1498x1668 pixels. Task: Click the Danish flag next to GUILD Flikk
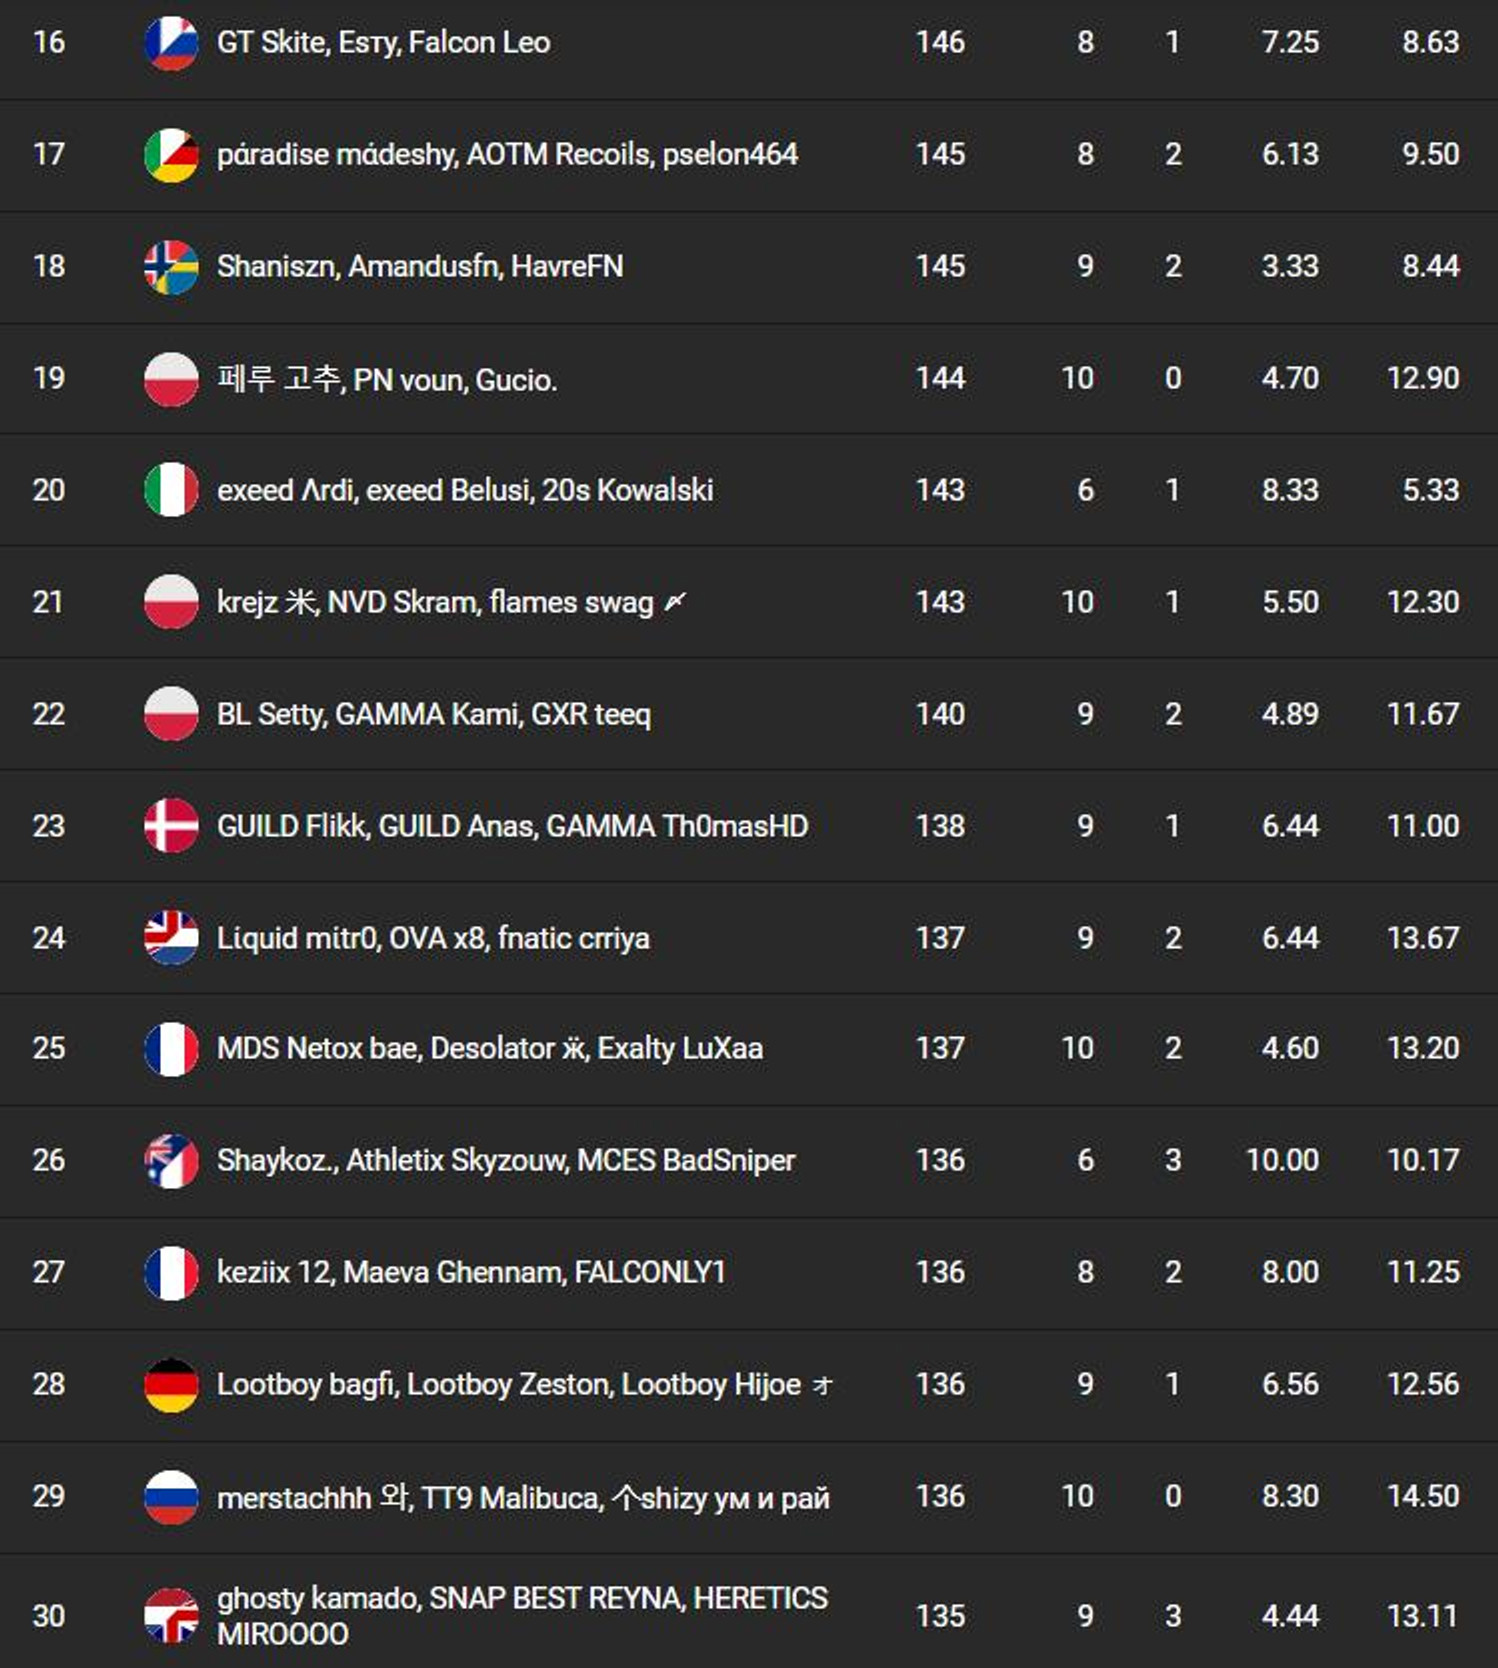[171, 826]
